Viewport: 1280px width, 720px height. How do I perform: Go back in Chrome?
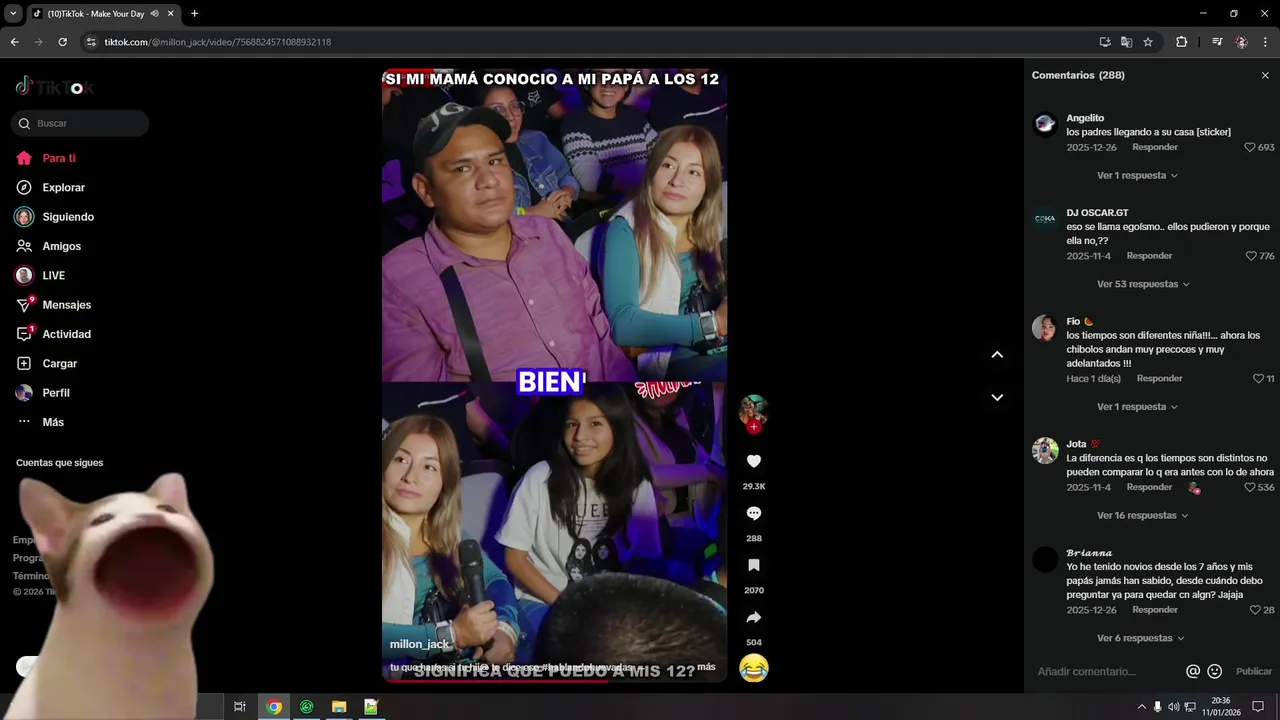(15, 42)
